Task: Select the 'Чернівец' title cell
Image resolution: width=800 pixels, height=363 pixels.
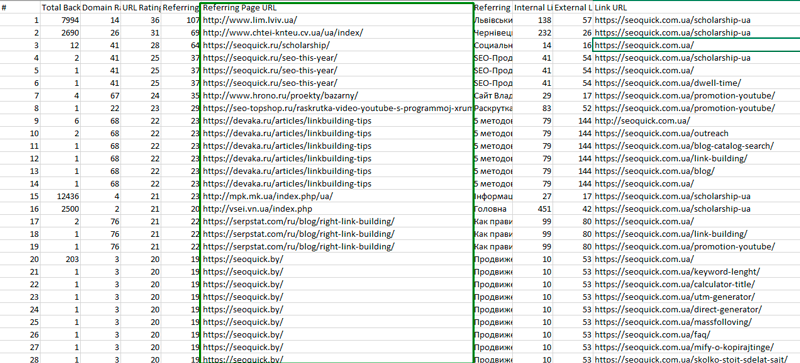Action: (x=493, y=33)
